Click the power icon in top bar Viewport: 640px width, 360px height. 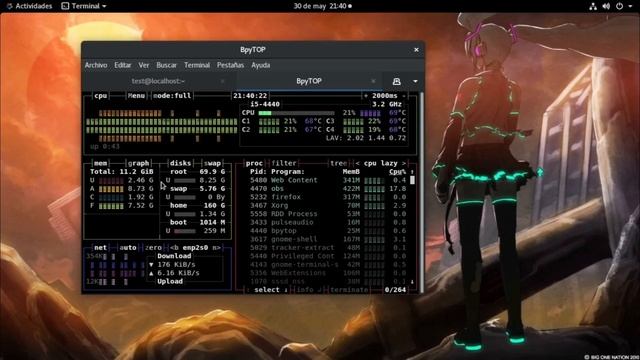tap(619, 6)
